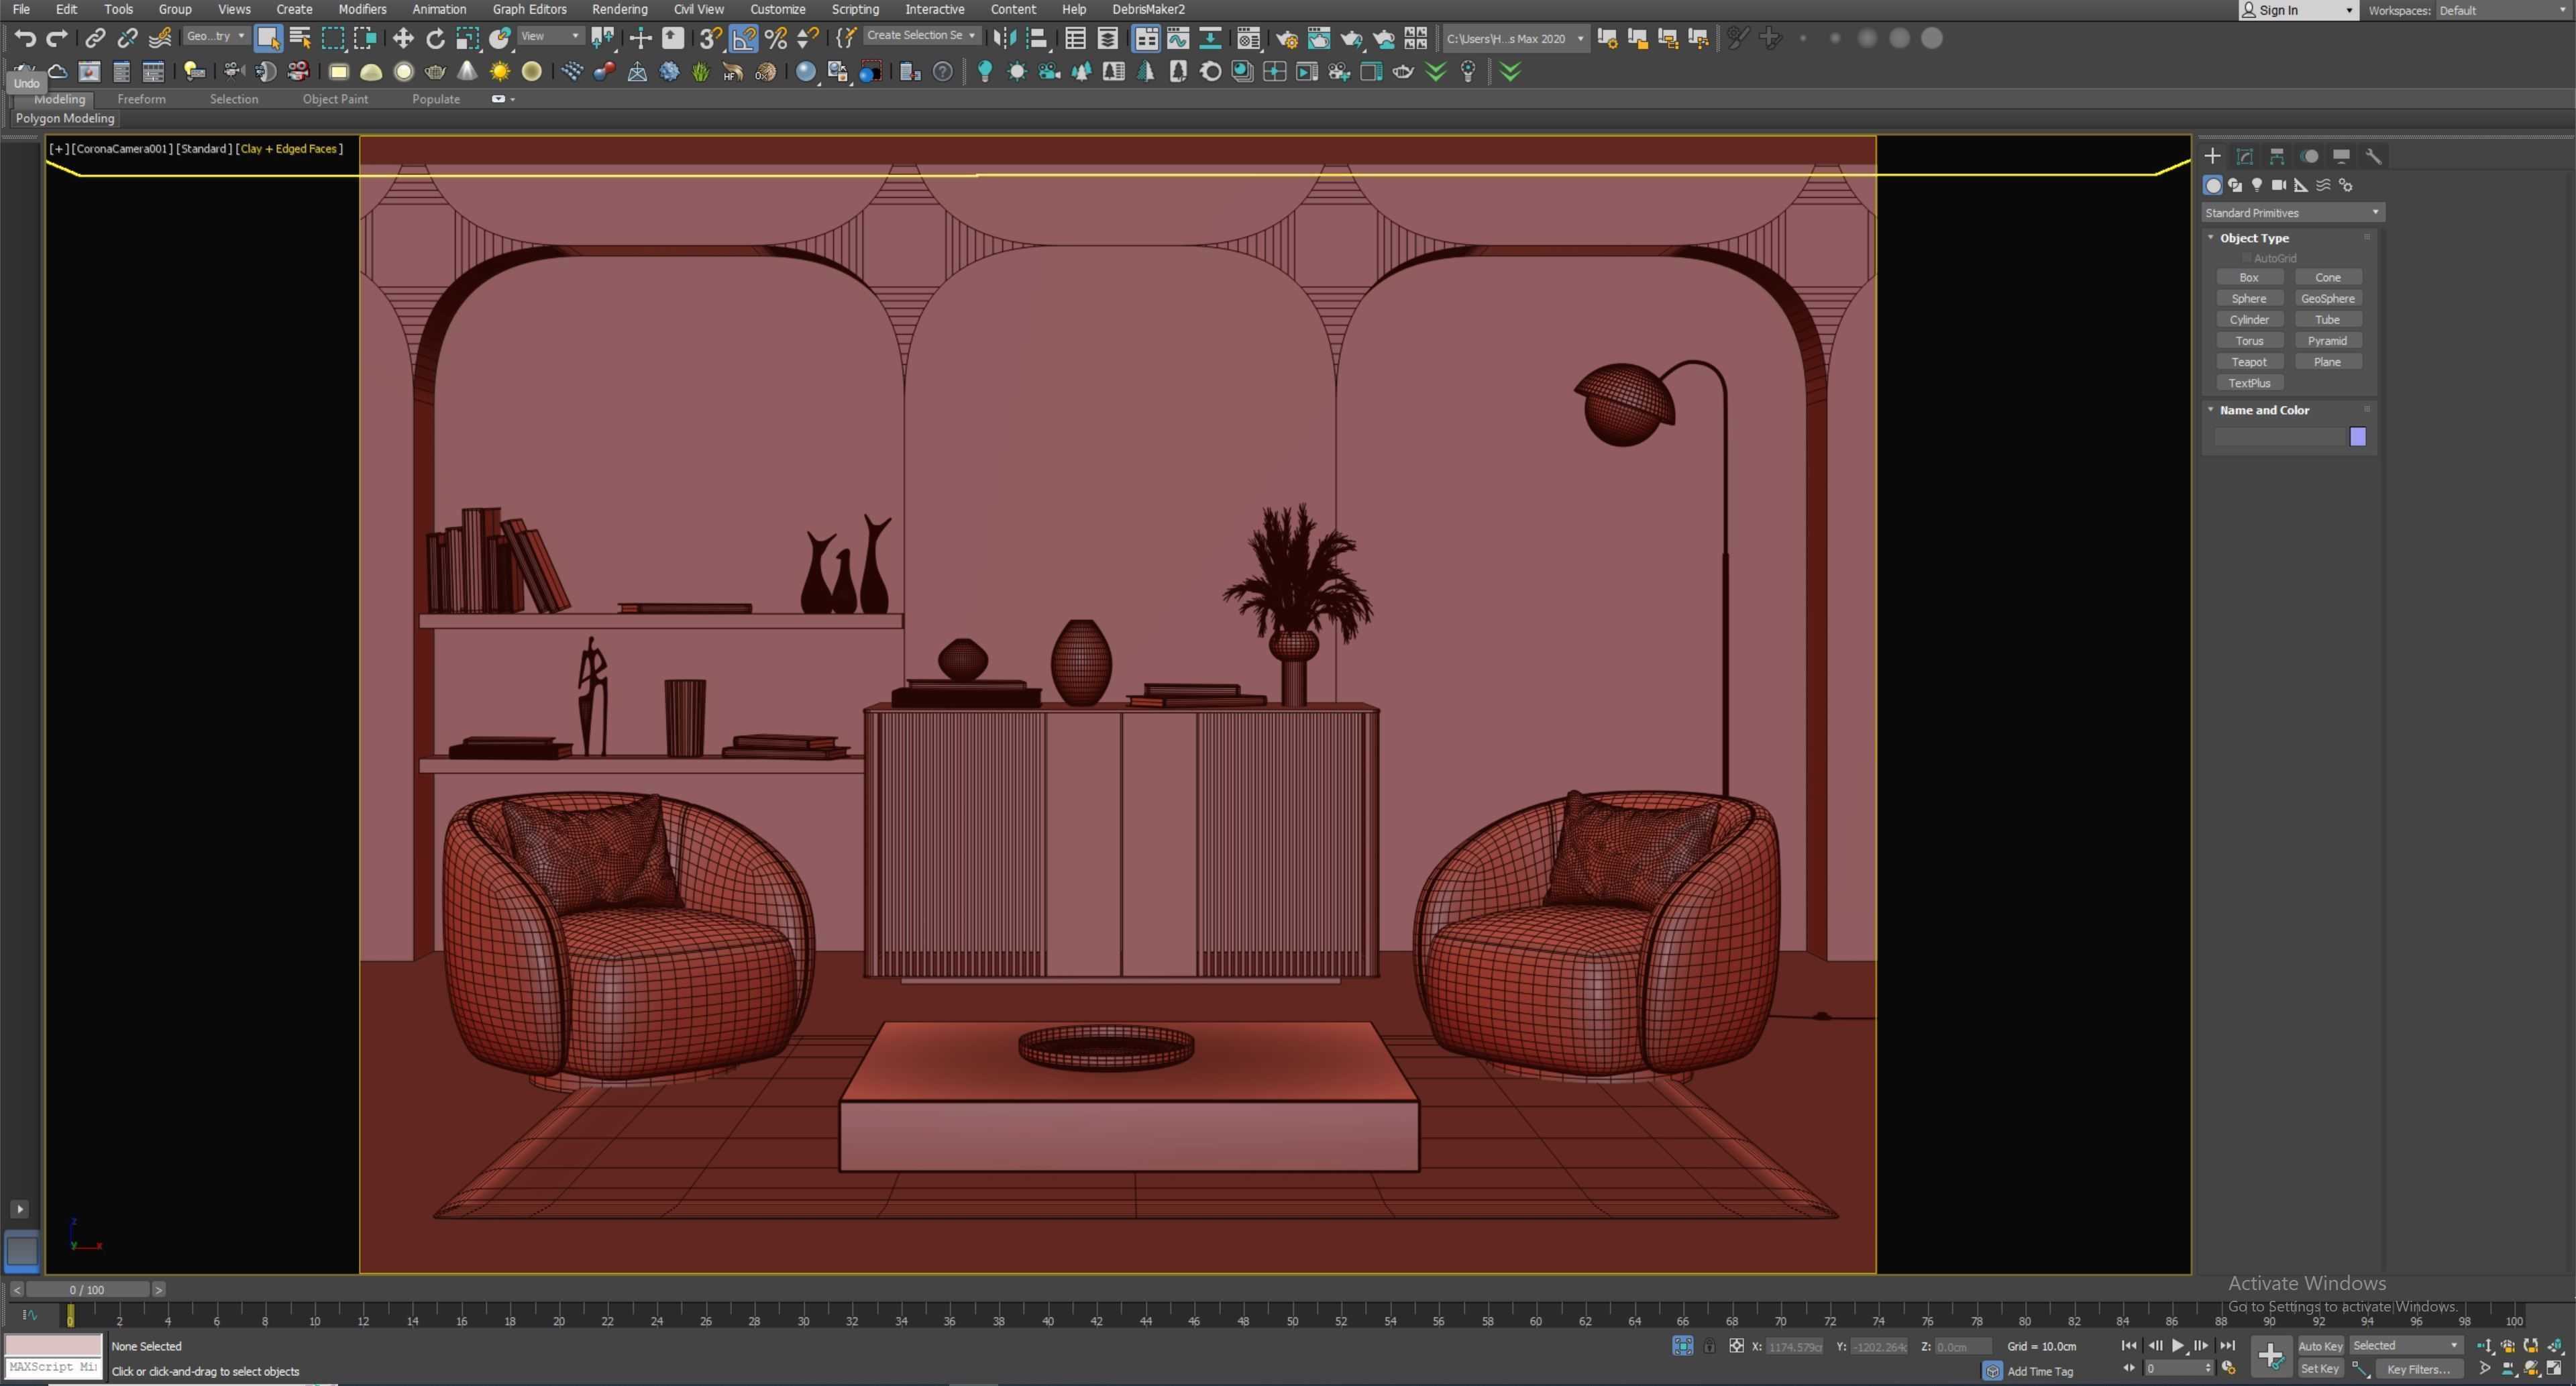The height and width of the screenshot is (1386, 2576).
Task: Click the MAXScript mini listener field
Action: [x=54, y=1368]
